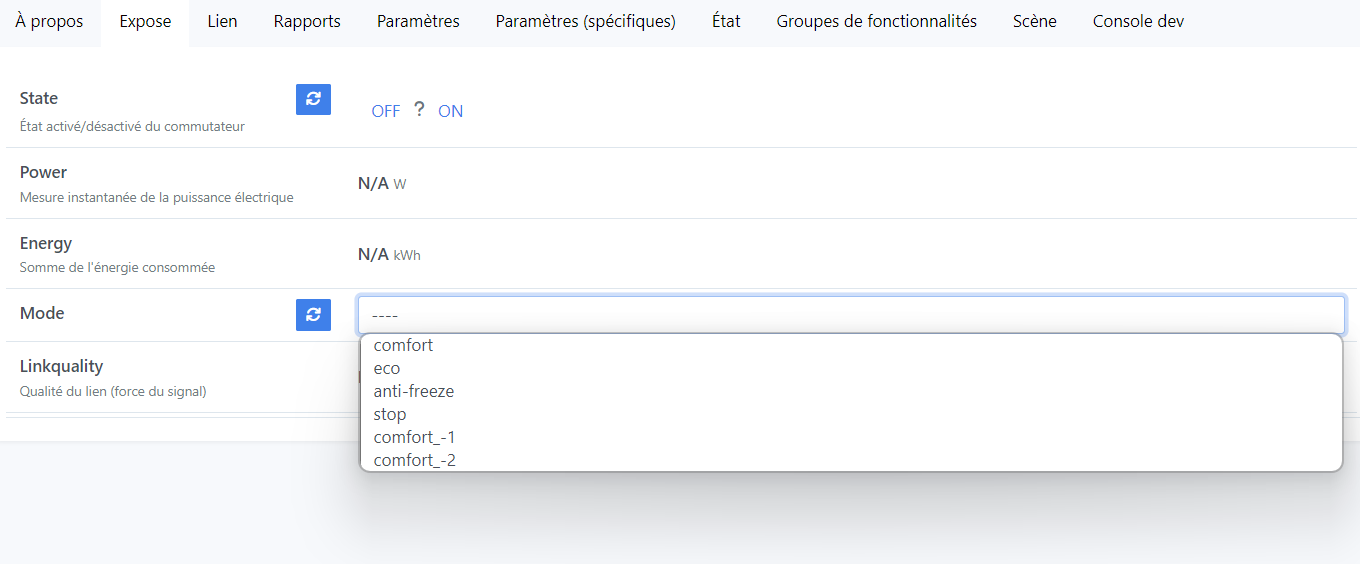Open the Paramètres tab
1360x564 pixels.
click(418, 22)
